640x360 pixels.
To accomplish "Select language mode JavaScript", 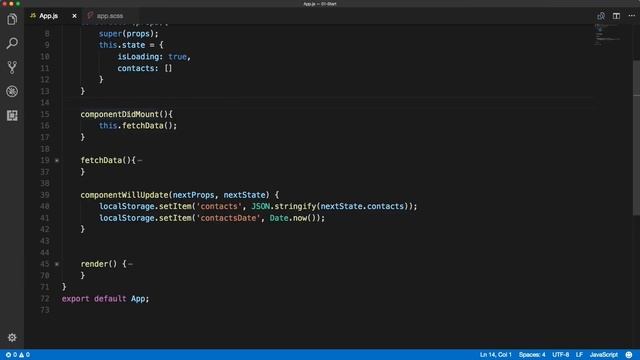I will [603, 355].
